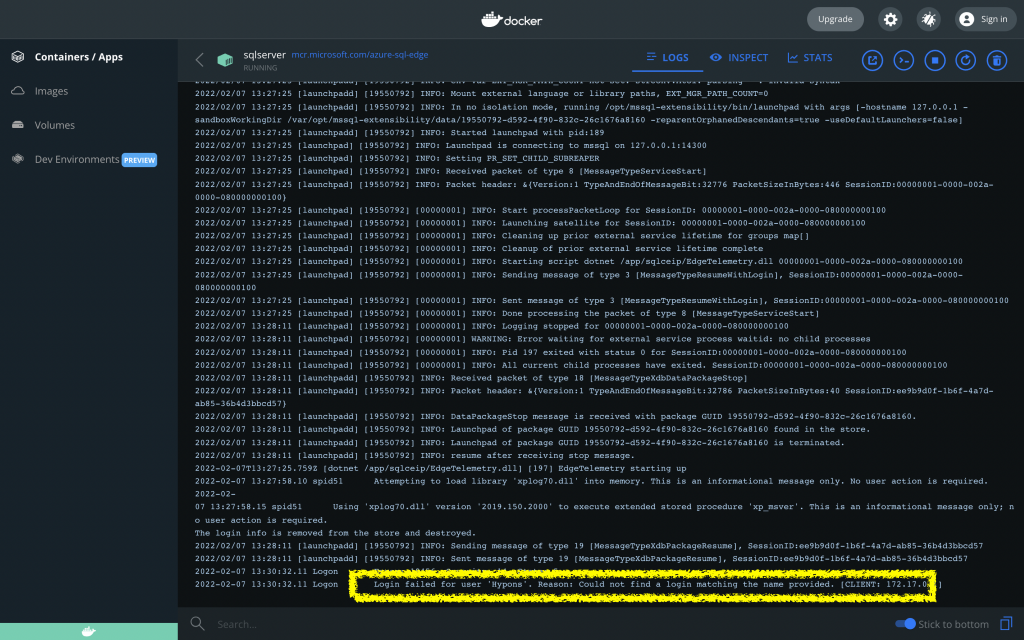Click the Containers / Apps cube icon

click(18, 57)
